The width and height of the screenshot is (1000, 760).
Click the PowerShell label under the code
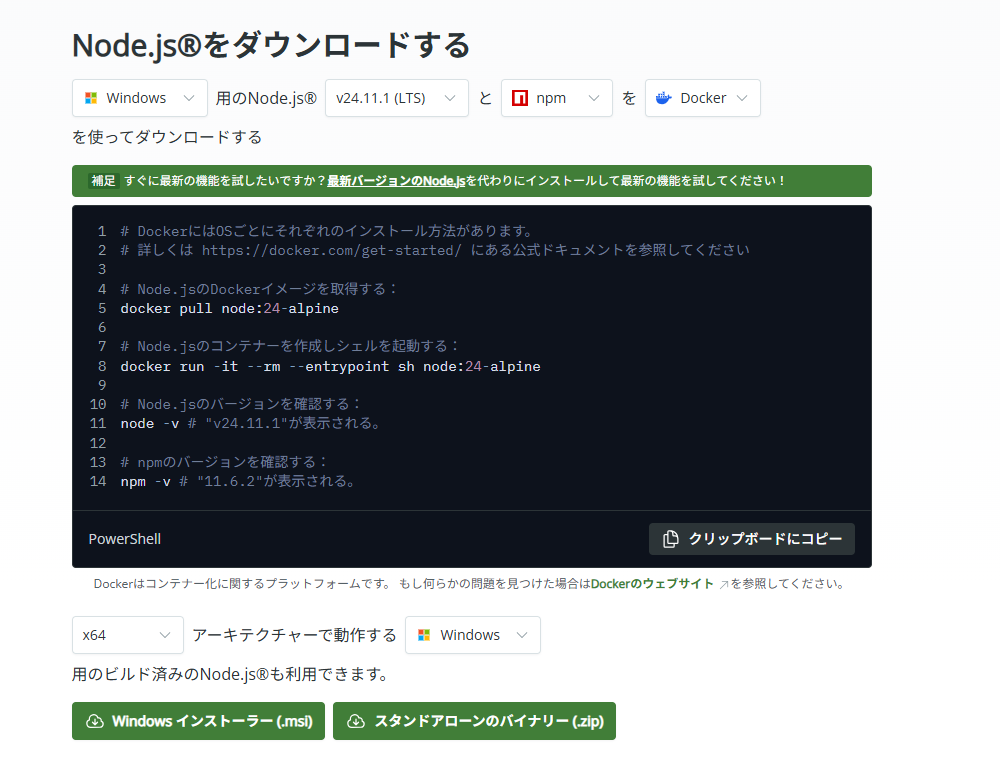point(124,539)
